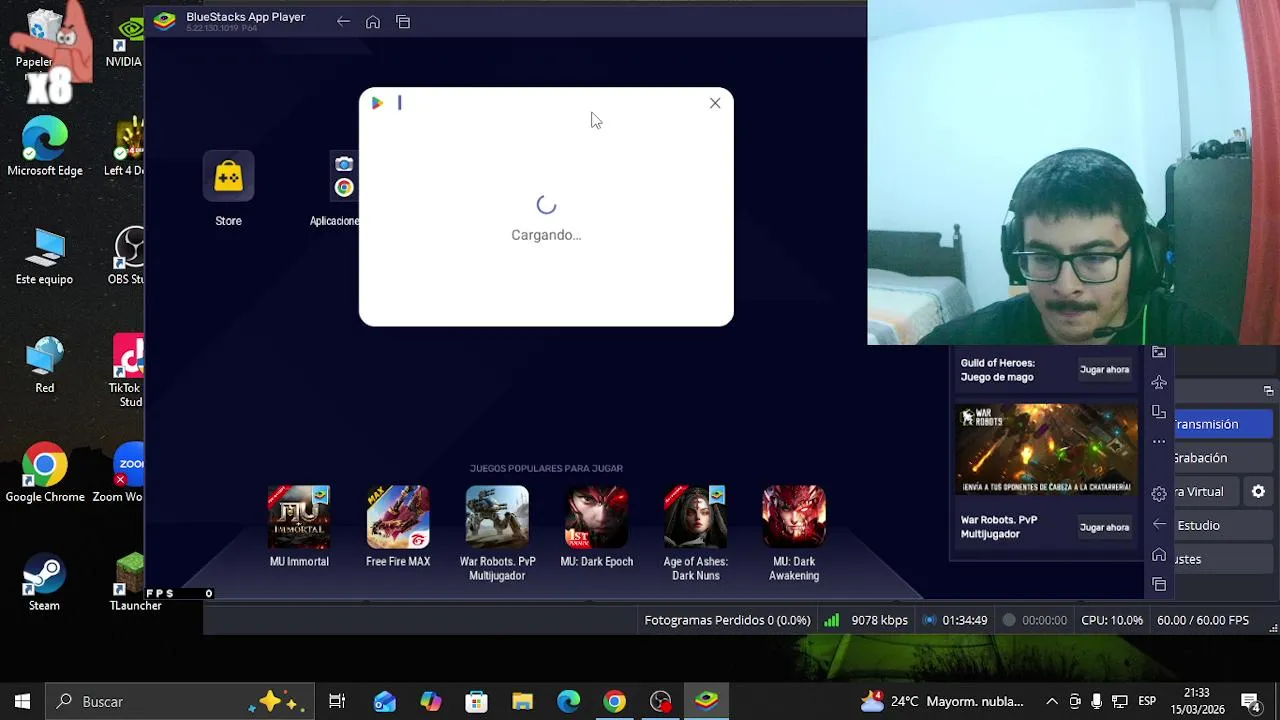1280x720 pixels.
Task: Open Outlook from taskbar
Action: click(x=385, y=702)
